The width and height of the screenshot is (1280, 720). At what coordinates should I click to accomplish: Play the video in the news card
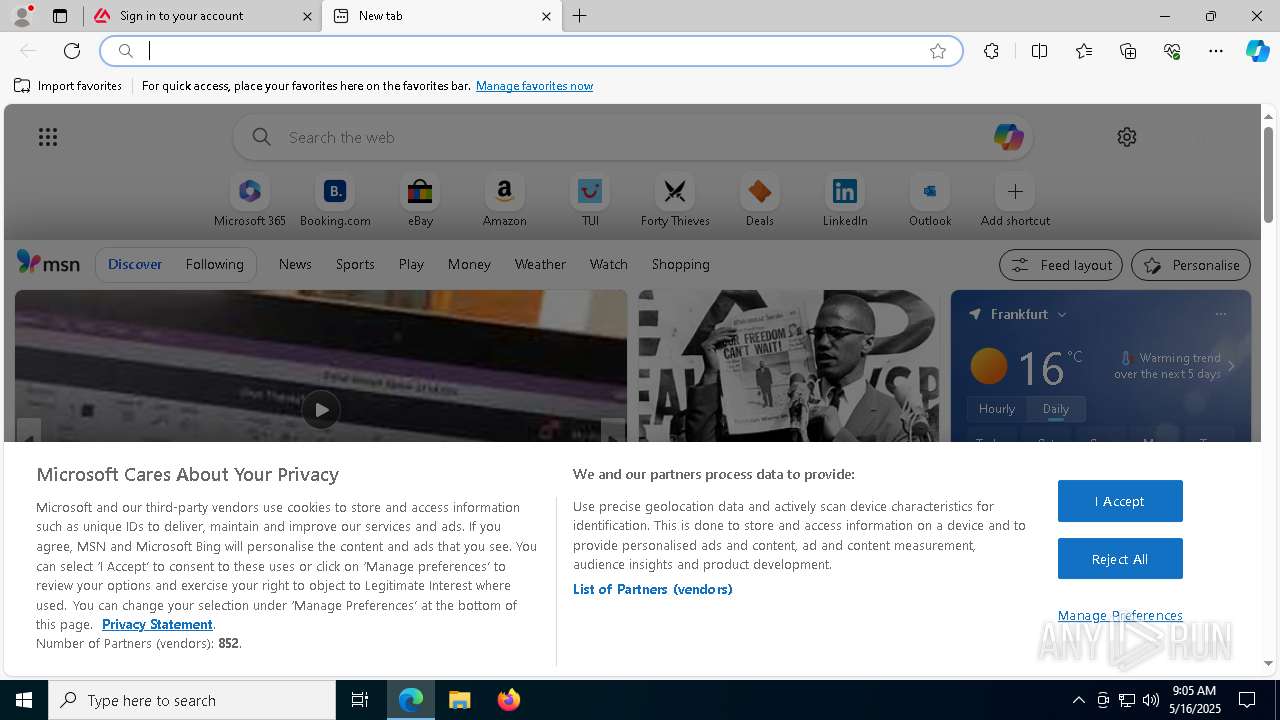(x=321, y=410)
